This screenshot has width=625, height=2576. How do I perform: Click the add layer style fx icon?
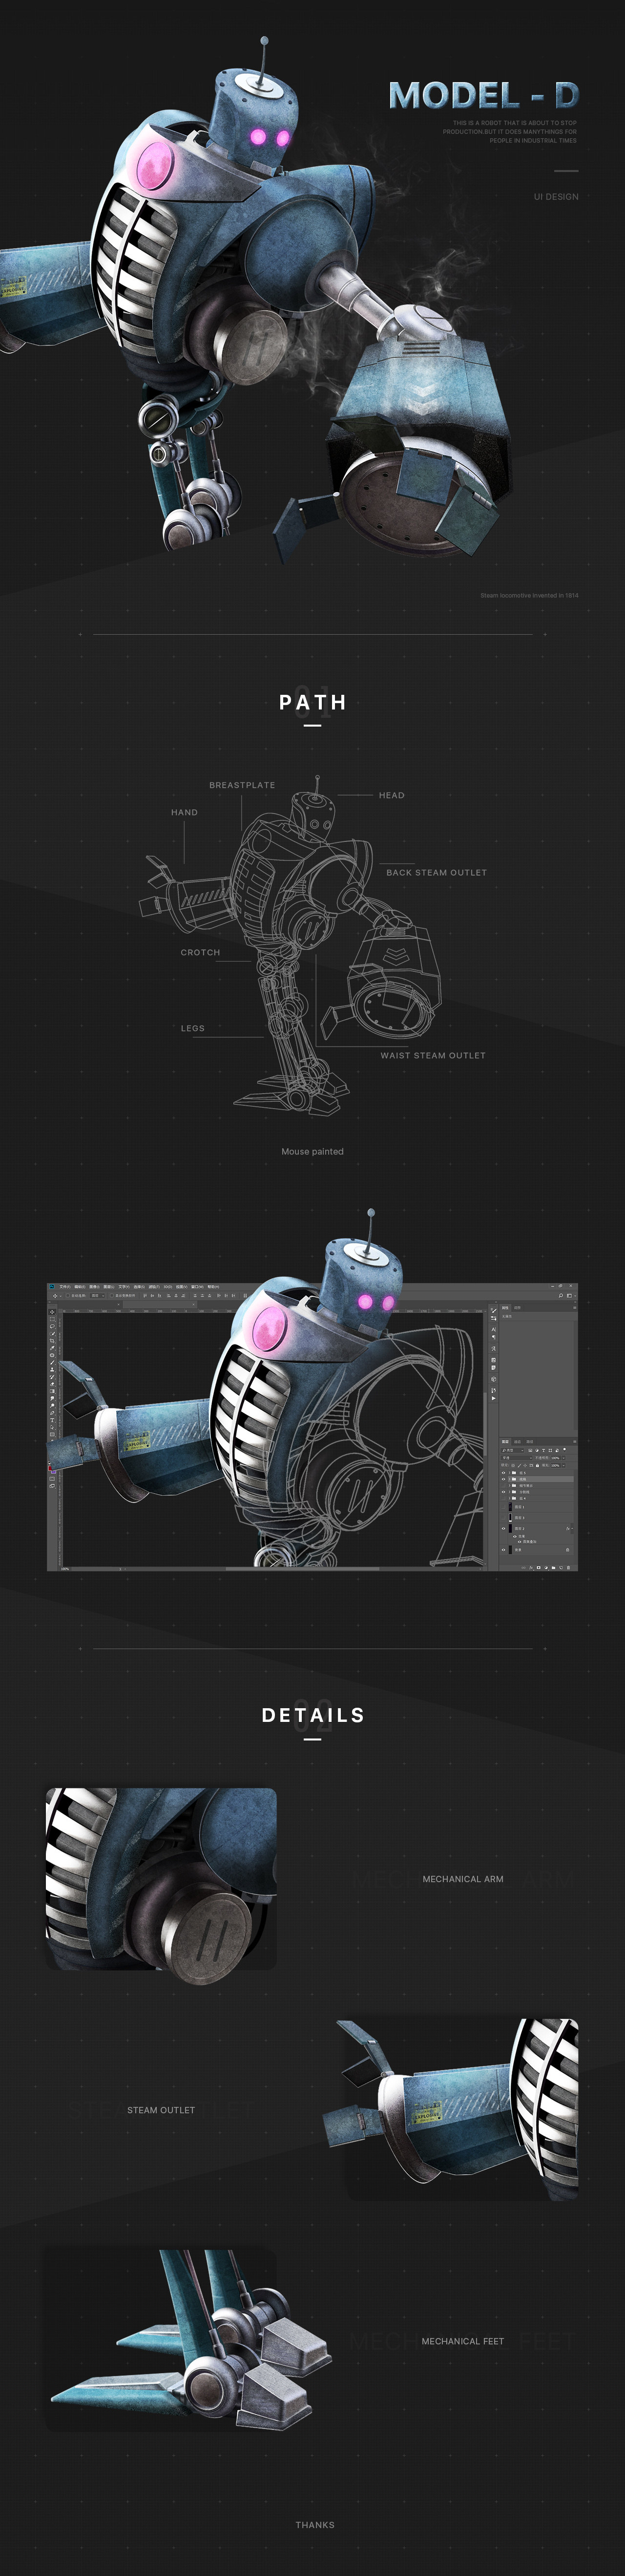[531, 1568]
